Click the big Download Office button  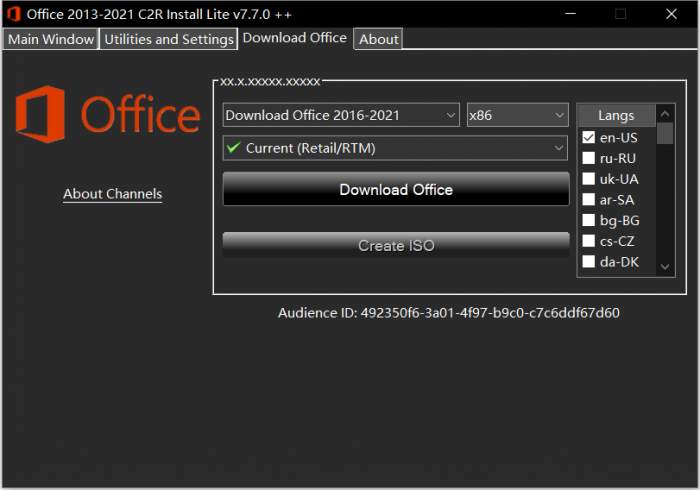[396, 189]
